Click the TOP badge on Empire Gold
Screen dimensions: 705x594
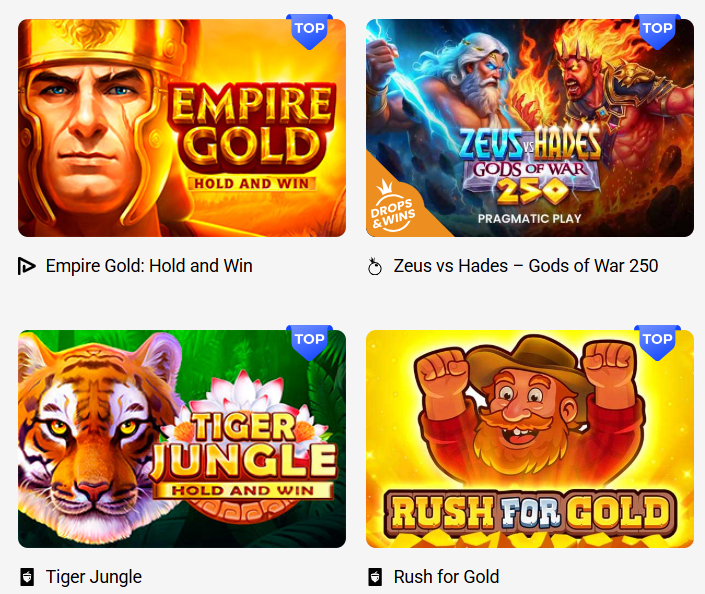pos(309,31)
